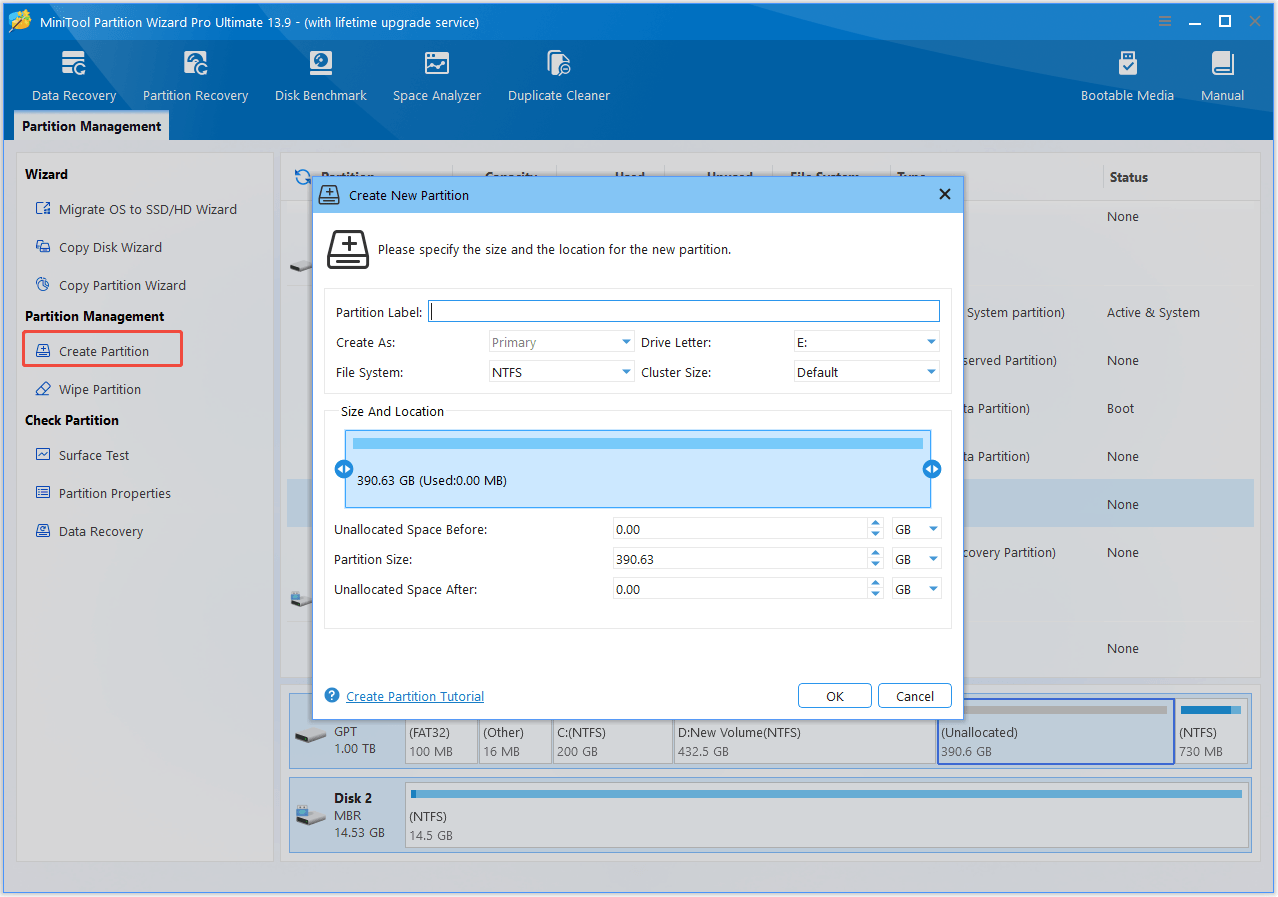This screenshot has height=897, width=1278.
Task: Click the right resize handle of partition bar
Action: (x=932, y=469)
